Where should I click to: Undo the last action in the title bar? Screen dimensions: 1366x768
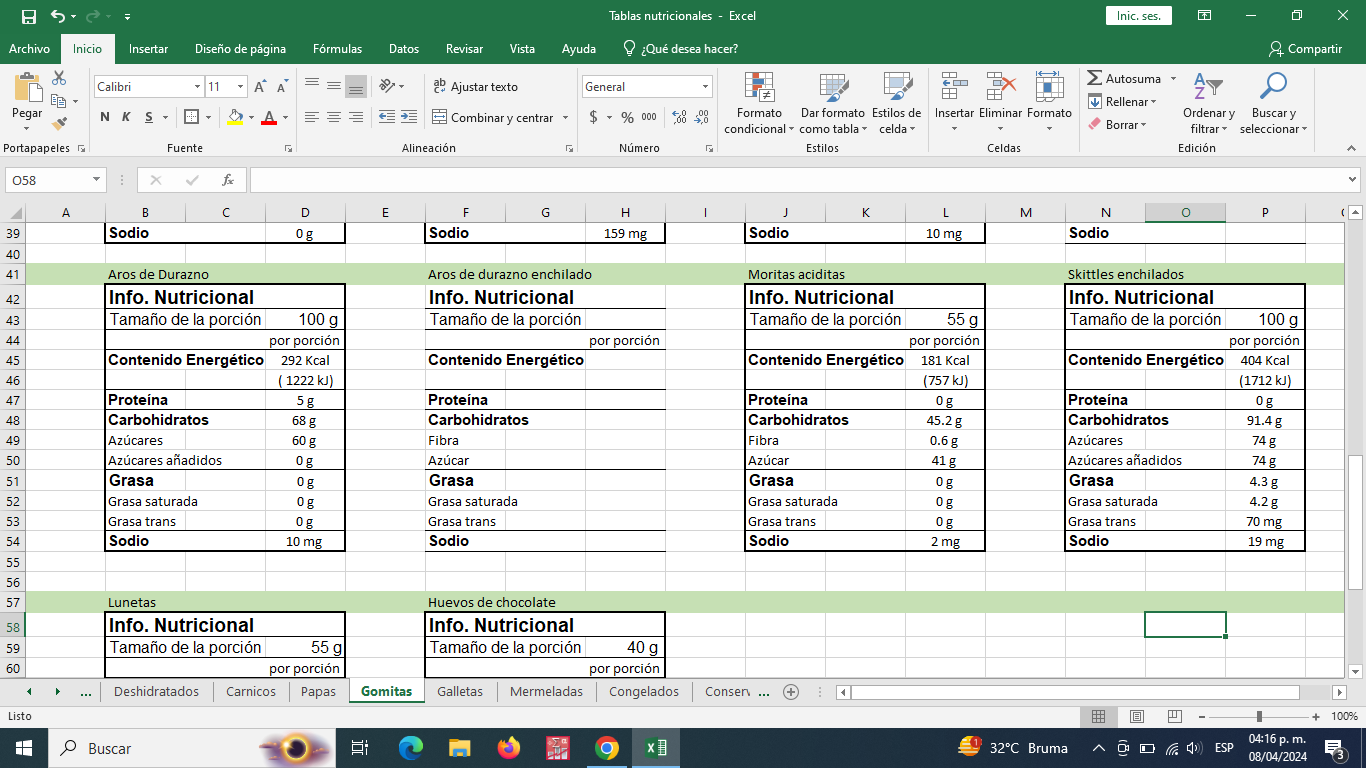point(58,16)
